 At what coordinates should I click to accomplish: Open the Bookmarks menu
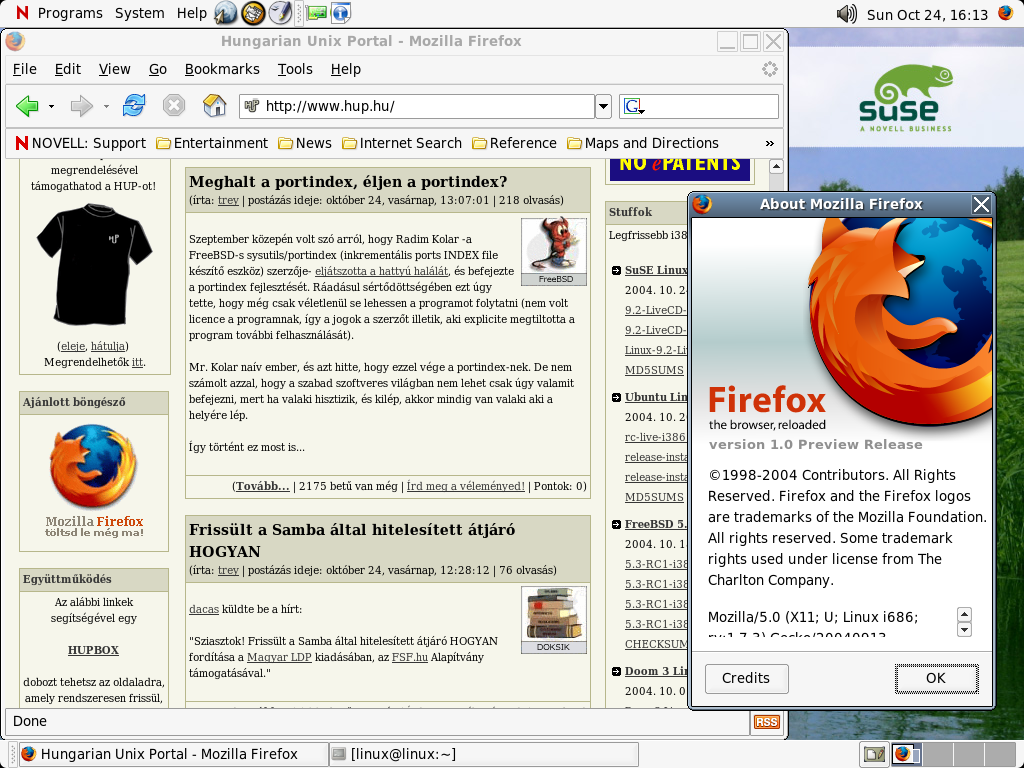[222, 69]
